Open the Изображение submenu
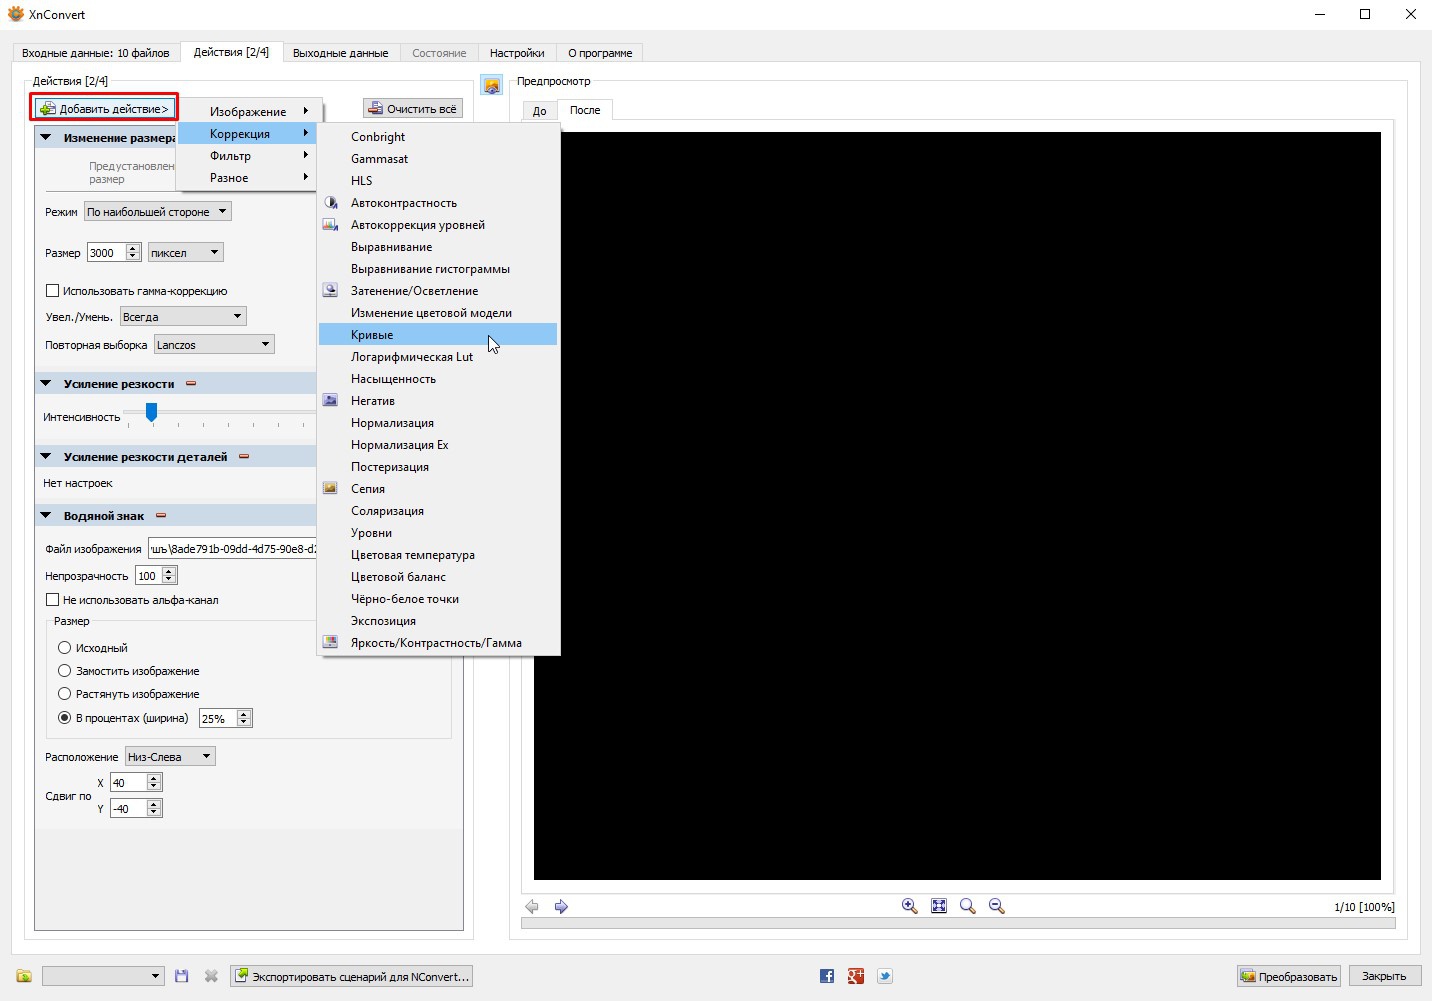Image resolution: width=1432 pixels, height=1001 pixels. (247, 111)
